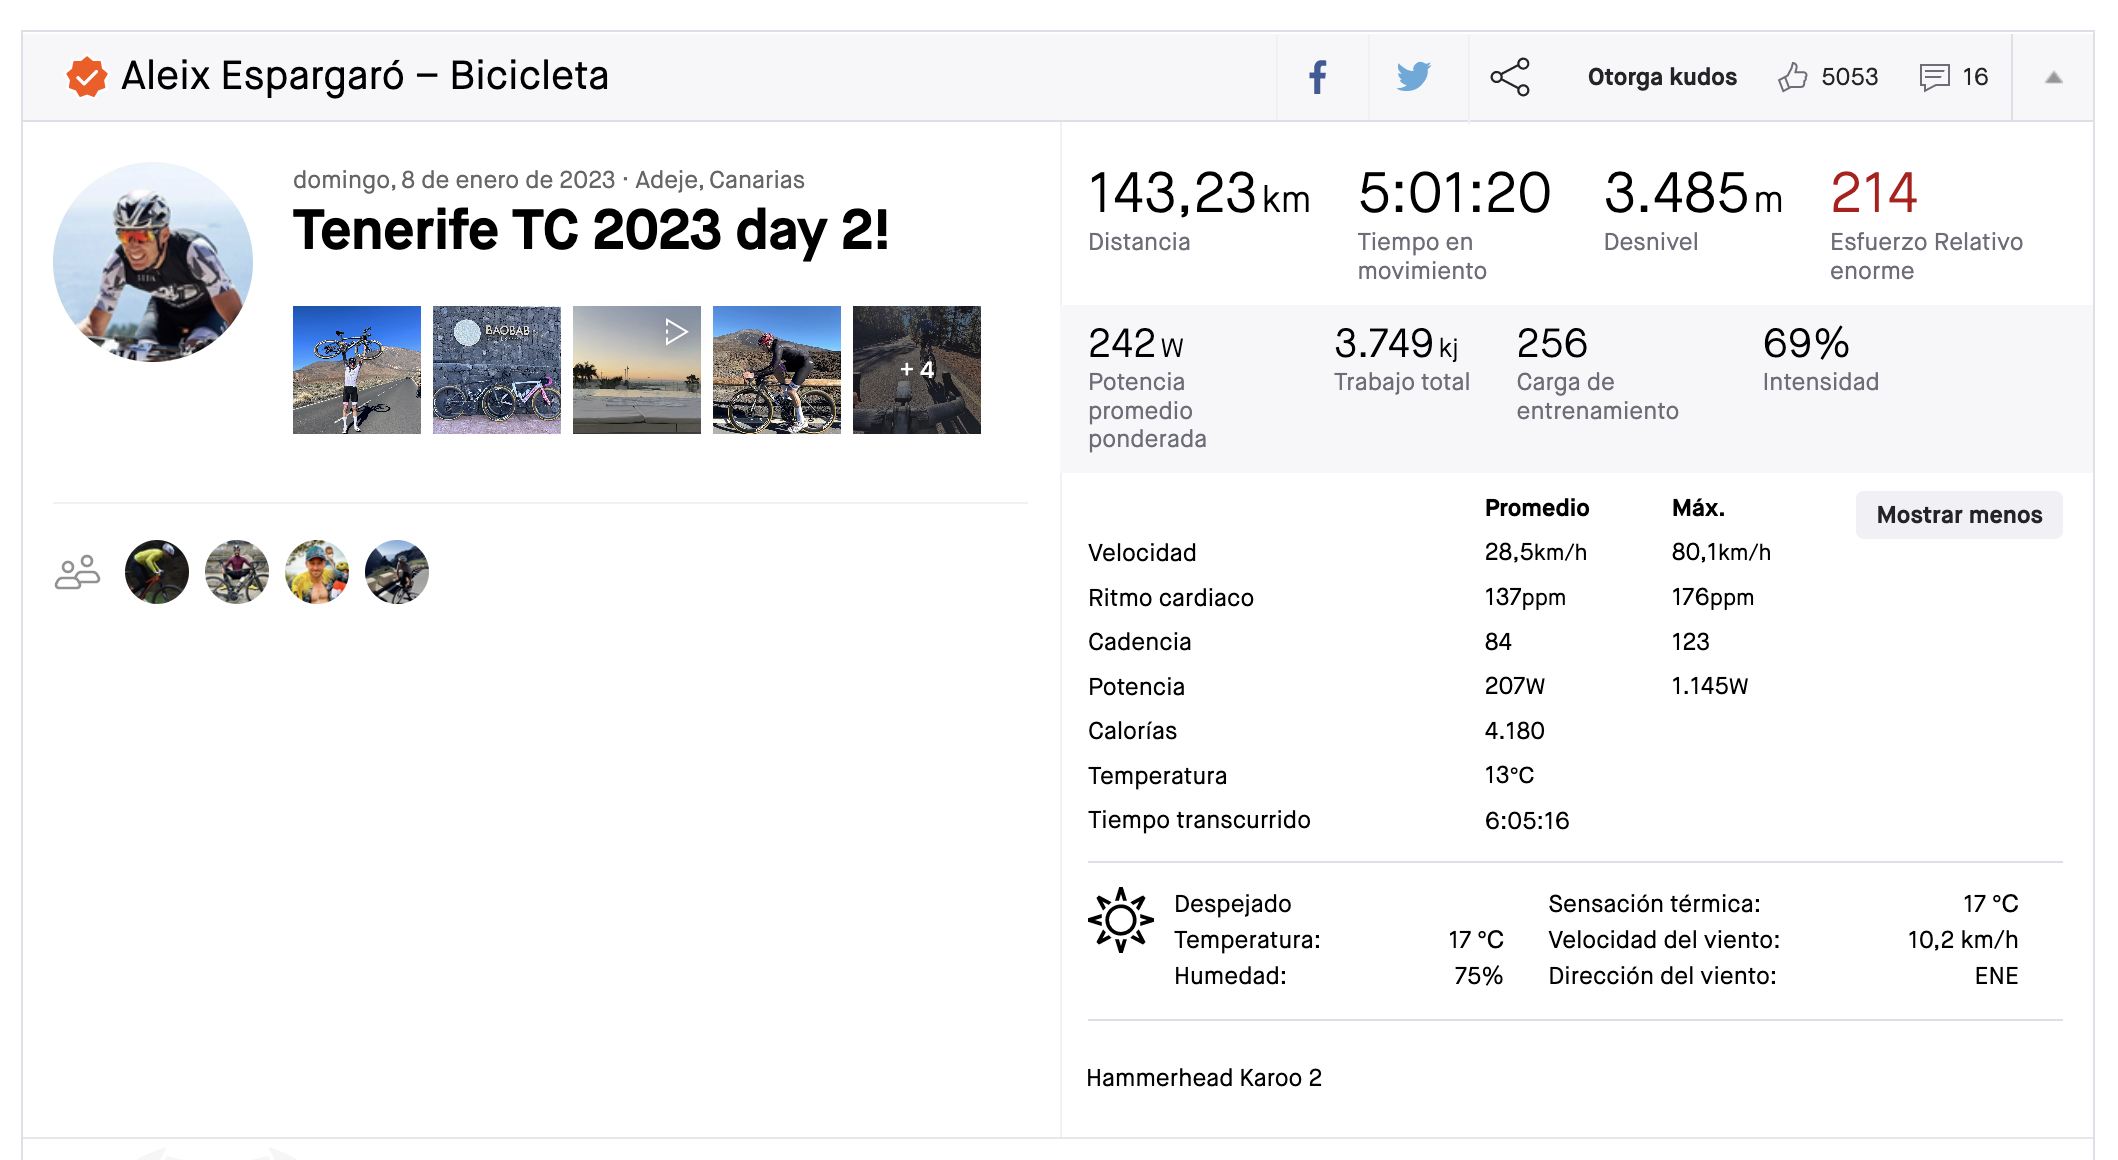Screen dimensions: 2118x1160
Task: Open photo of rider lifting bike overhead
Action: point(357,370)
